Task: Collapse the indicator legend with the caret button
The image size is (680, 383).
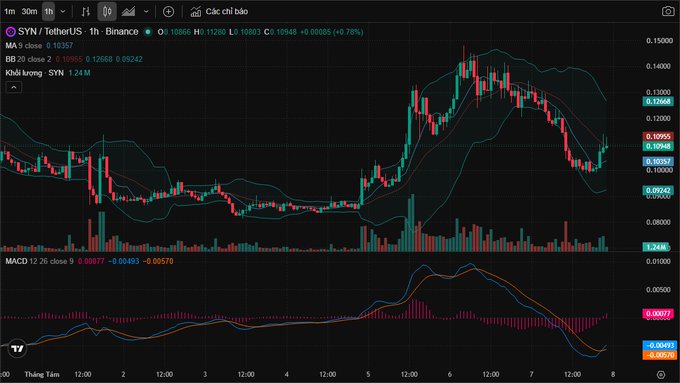Action: click(x=14, y=88)
